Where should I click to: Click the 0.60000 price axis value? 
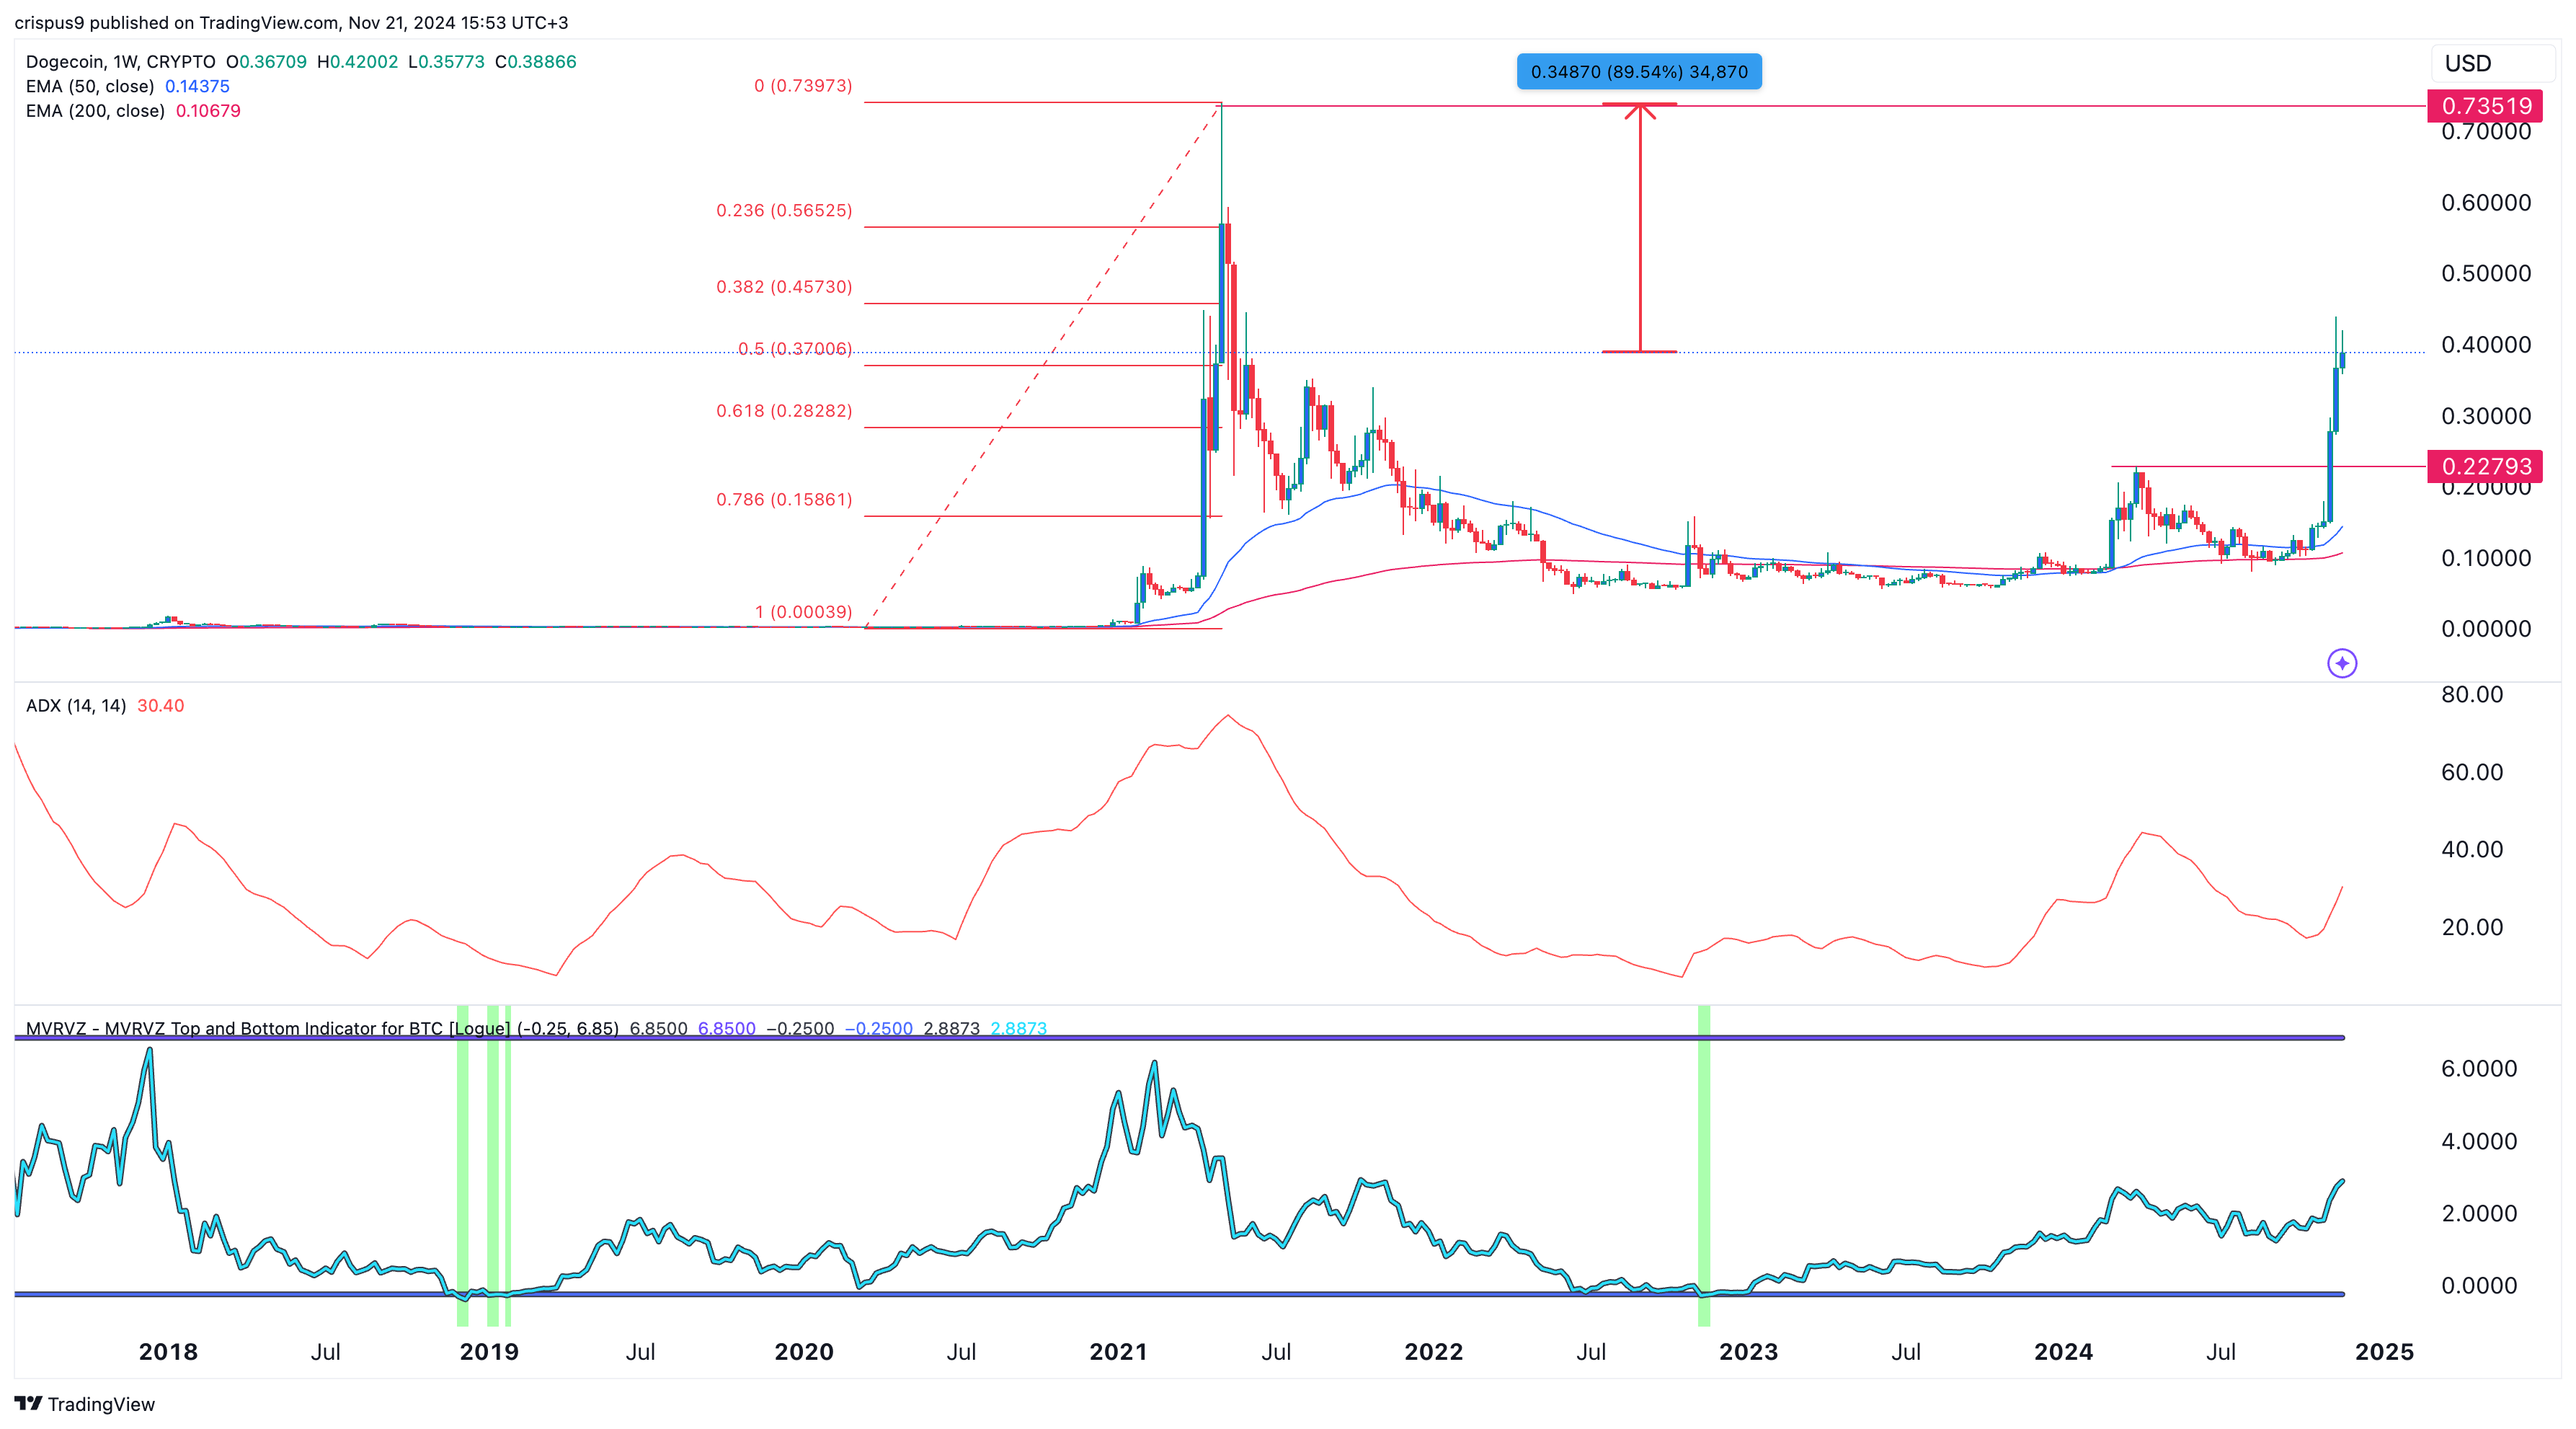2486,203
